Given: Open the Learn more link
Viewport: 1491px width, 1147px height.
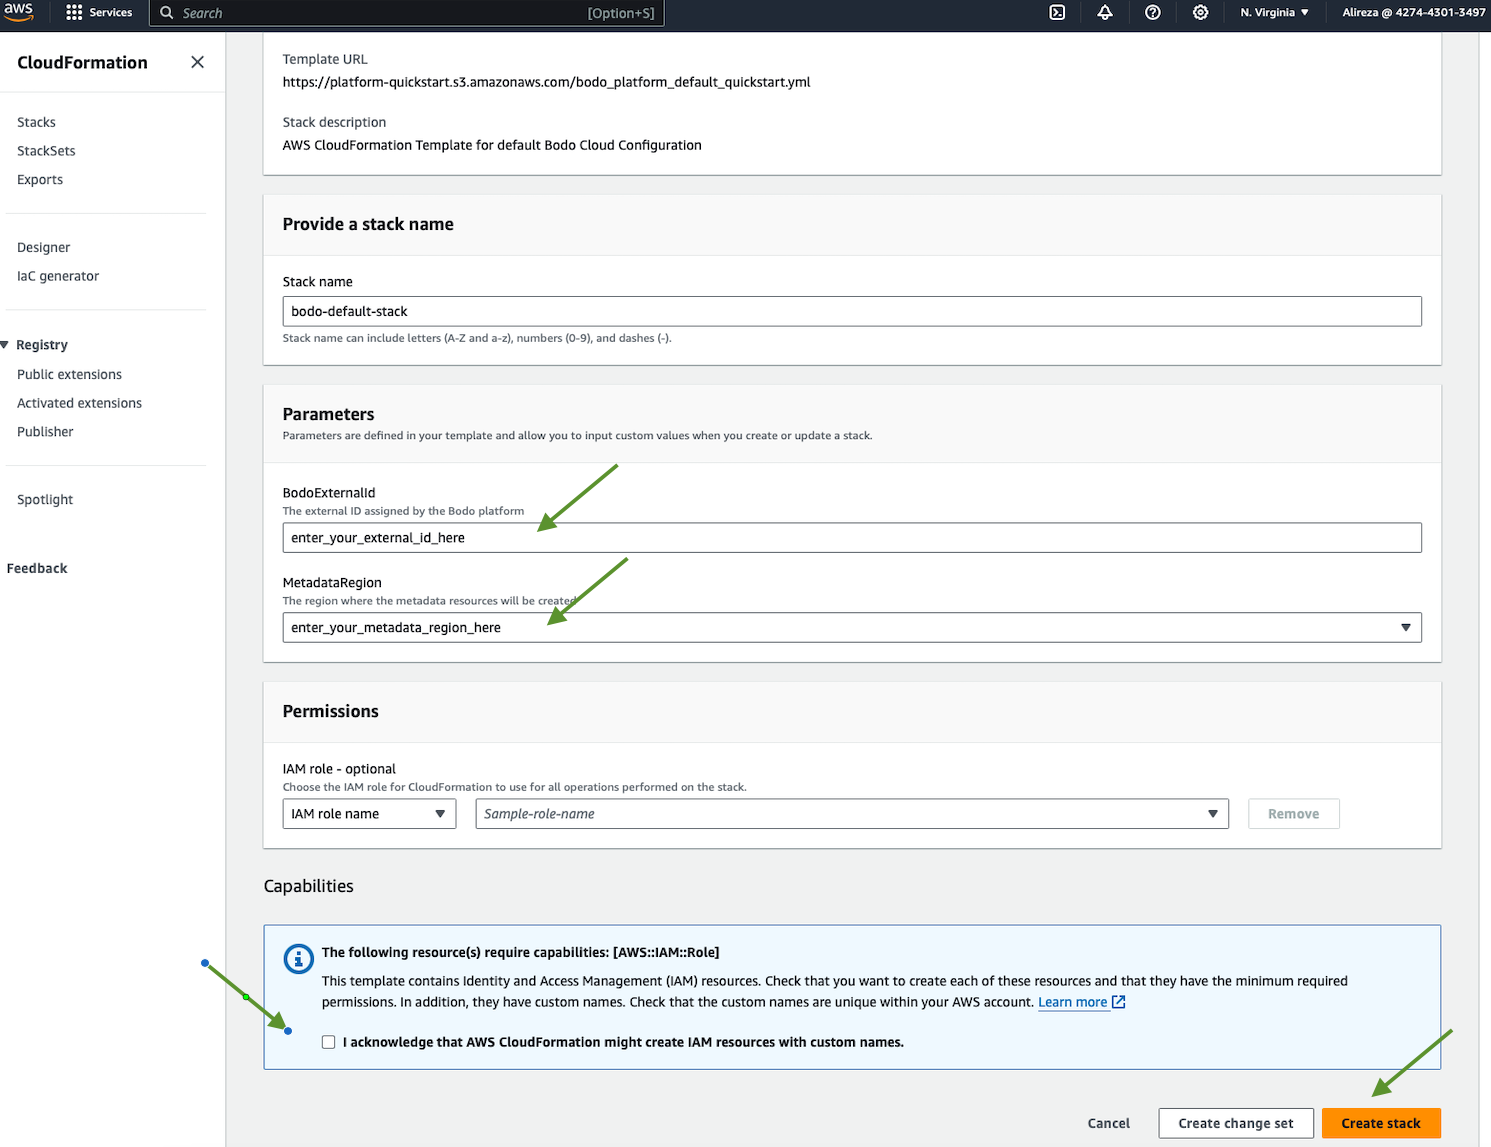Looking at the screenshot, I should (x=1072, y=1002).
